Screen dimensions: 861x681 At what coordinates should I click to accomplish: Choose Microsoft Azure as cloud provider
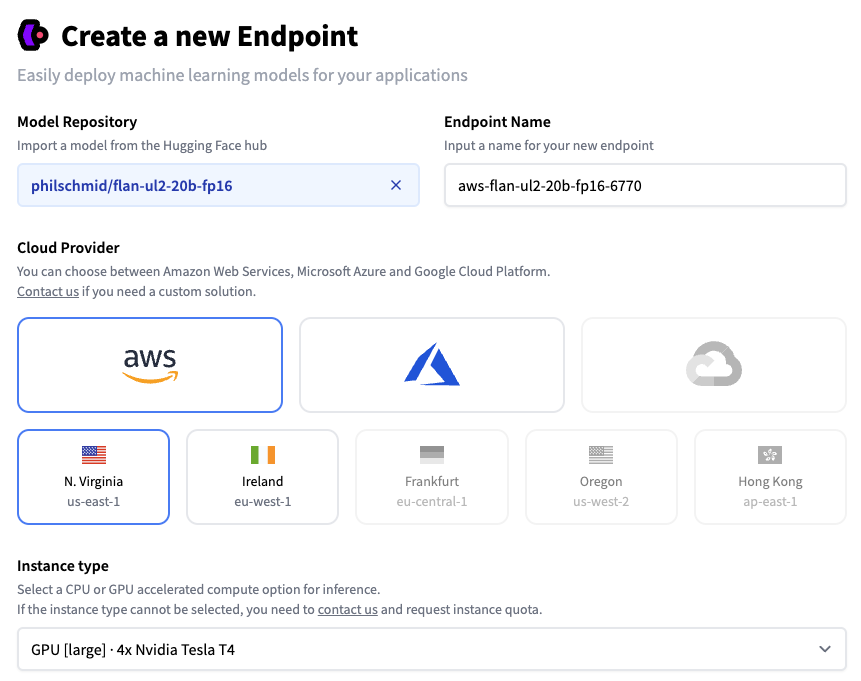point(431,364)
